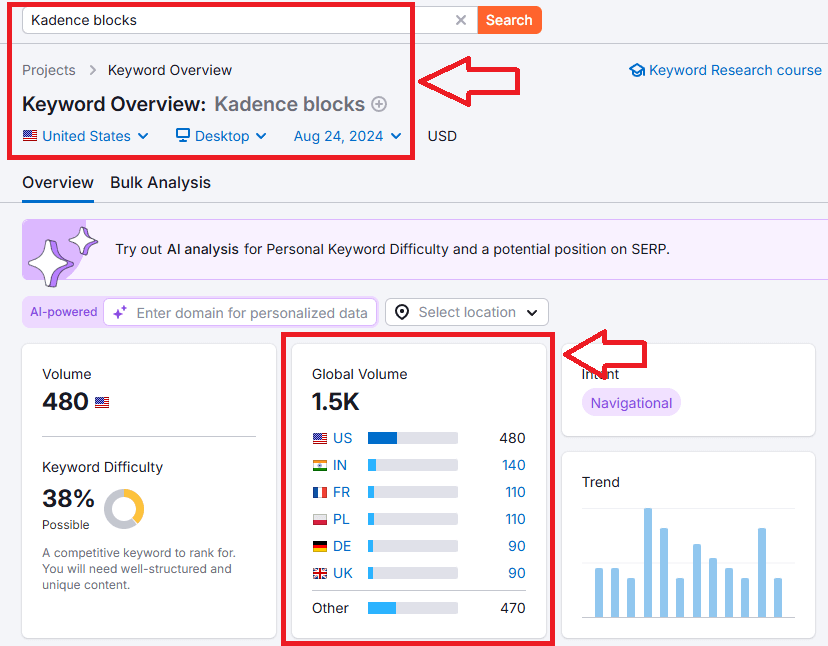
Task: Click the tallest bar in Trend chart
Action: 648,563
